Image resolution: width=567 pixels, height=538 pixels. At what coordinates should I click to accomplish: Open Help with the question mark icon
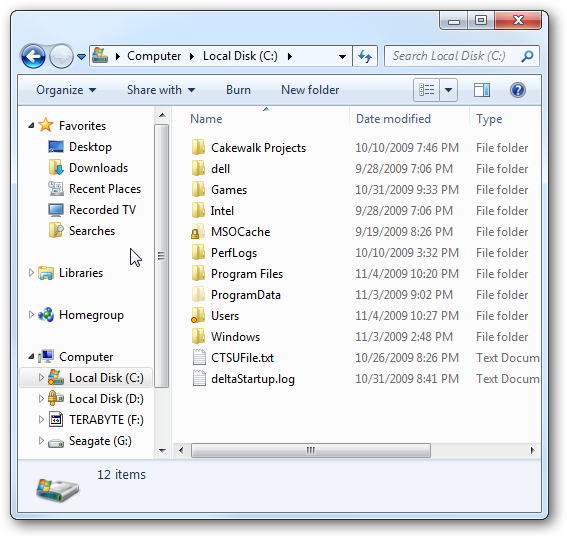518,90
